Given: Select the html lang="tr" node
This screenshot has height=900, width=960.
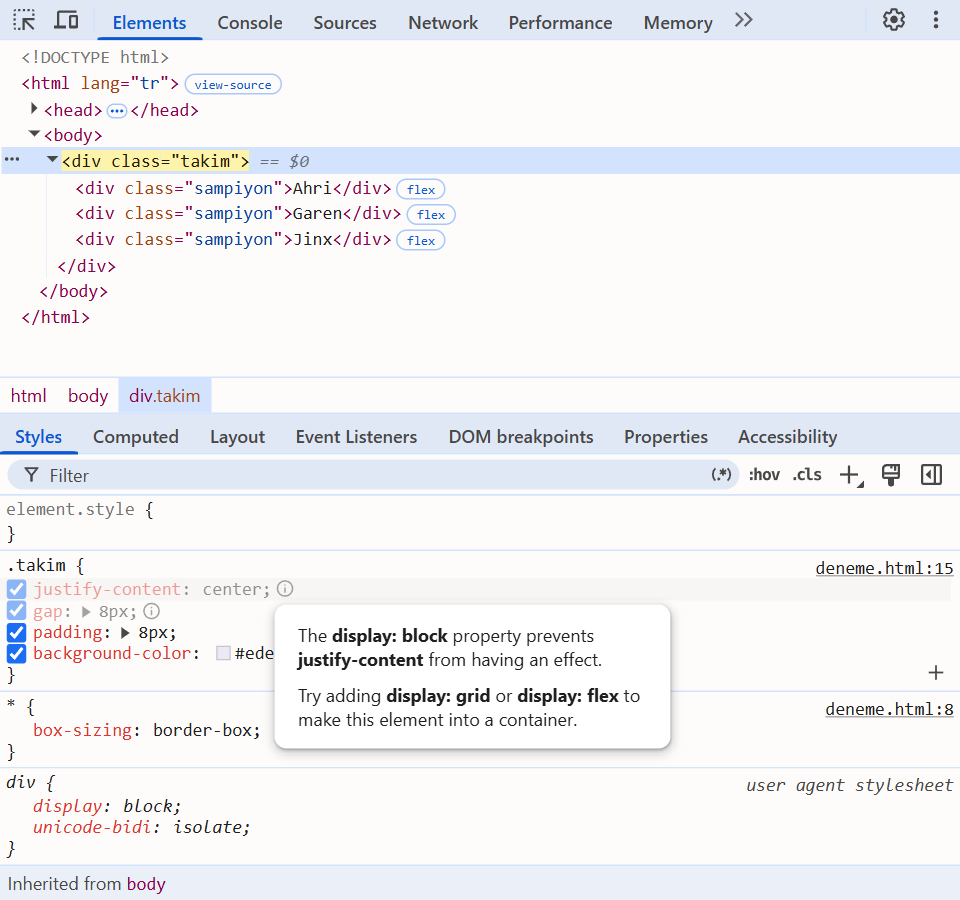Looking at the screenshot, I should [100, 83].
